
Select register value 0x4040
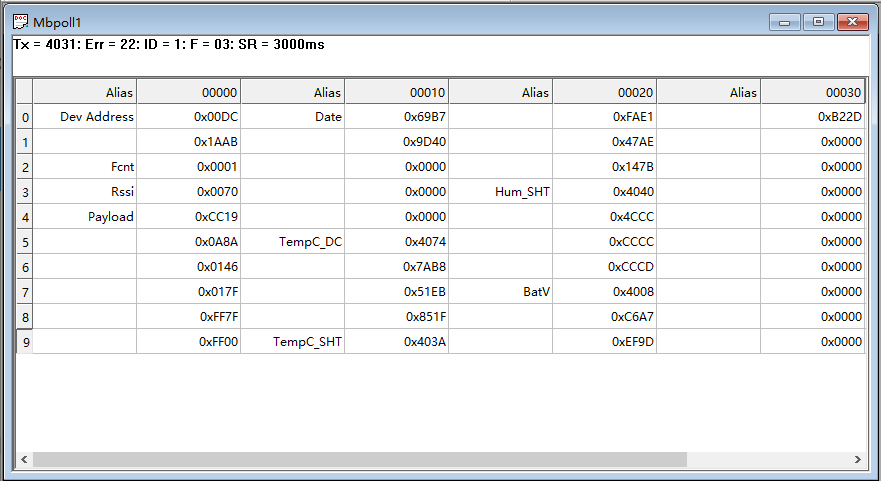pos(605,192)
